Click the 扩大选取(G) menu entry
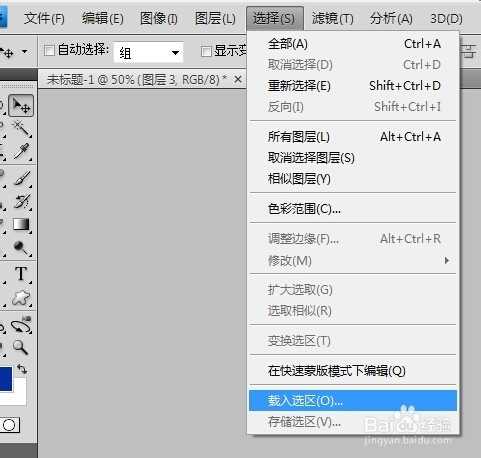 tap(353, 290)
